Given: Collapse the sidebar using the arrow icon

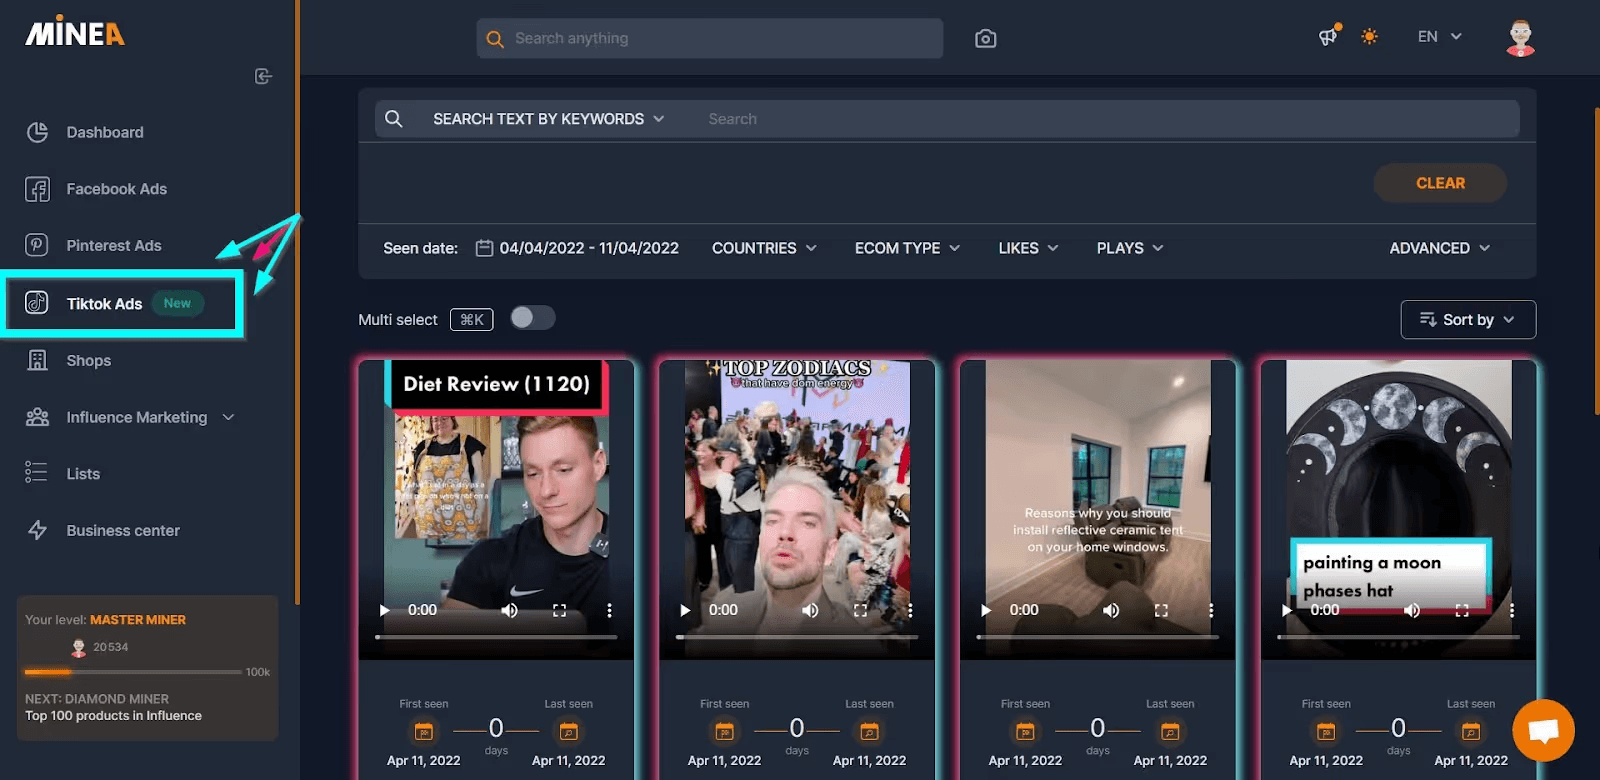Looking at the screenshot, I should pos(263,76).
